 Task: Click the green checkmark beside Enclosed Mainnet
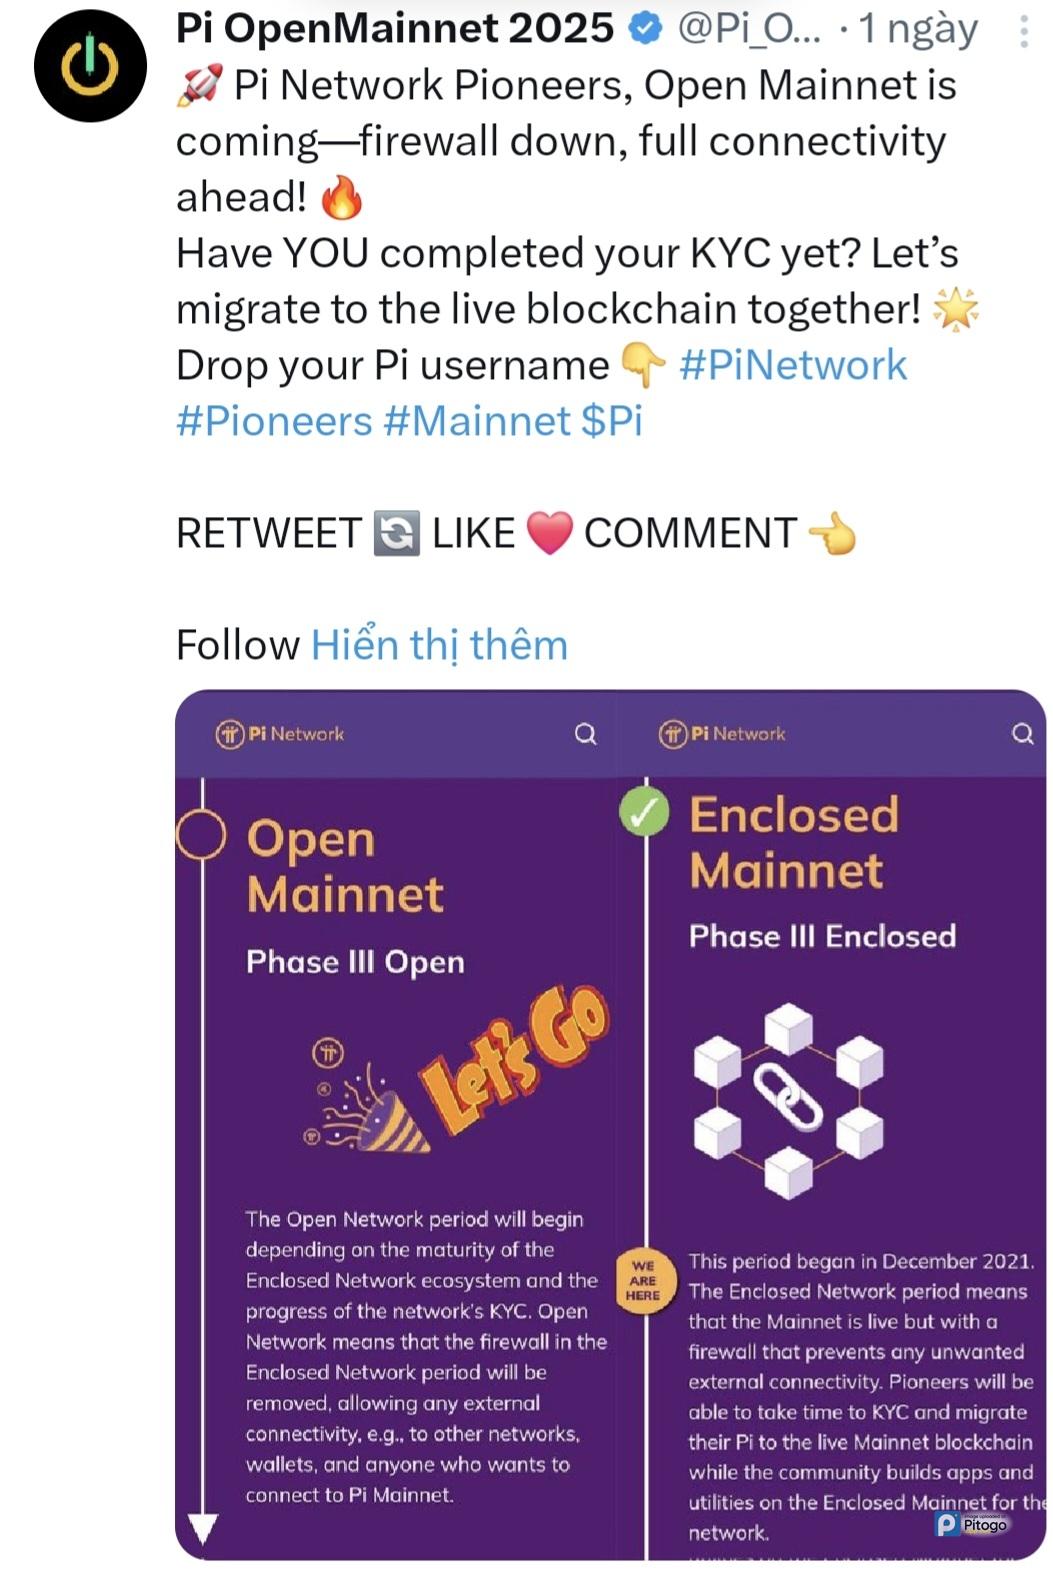pos(644,812)
